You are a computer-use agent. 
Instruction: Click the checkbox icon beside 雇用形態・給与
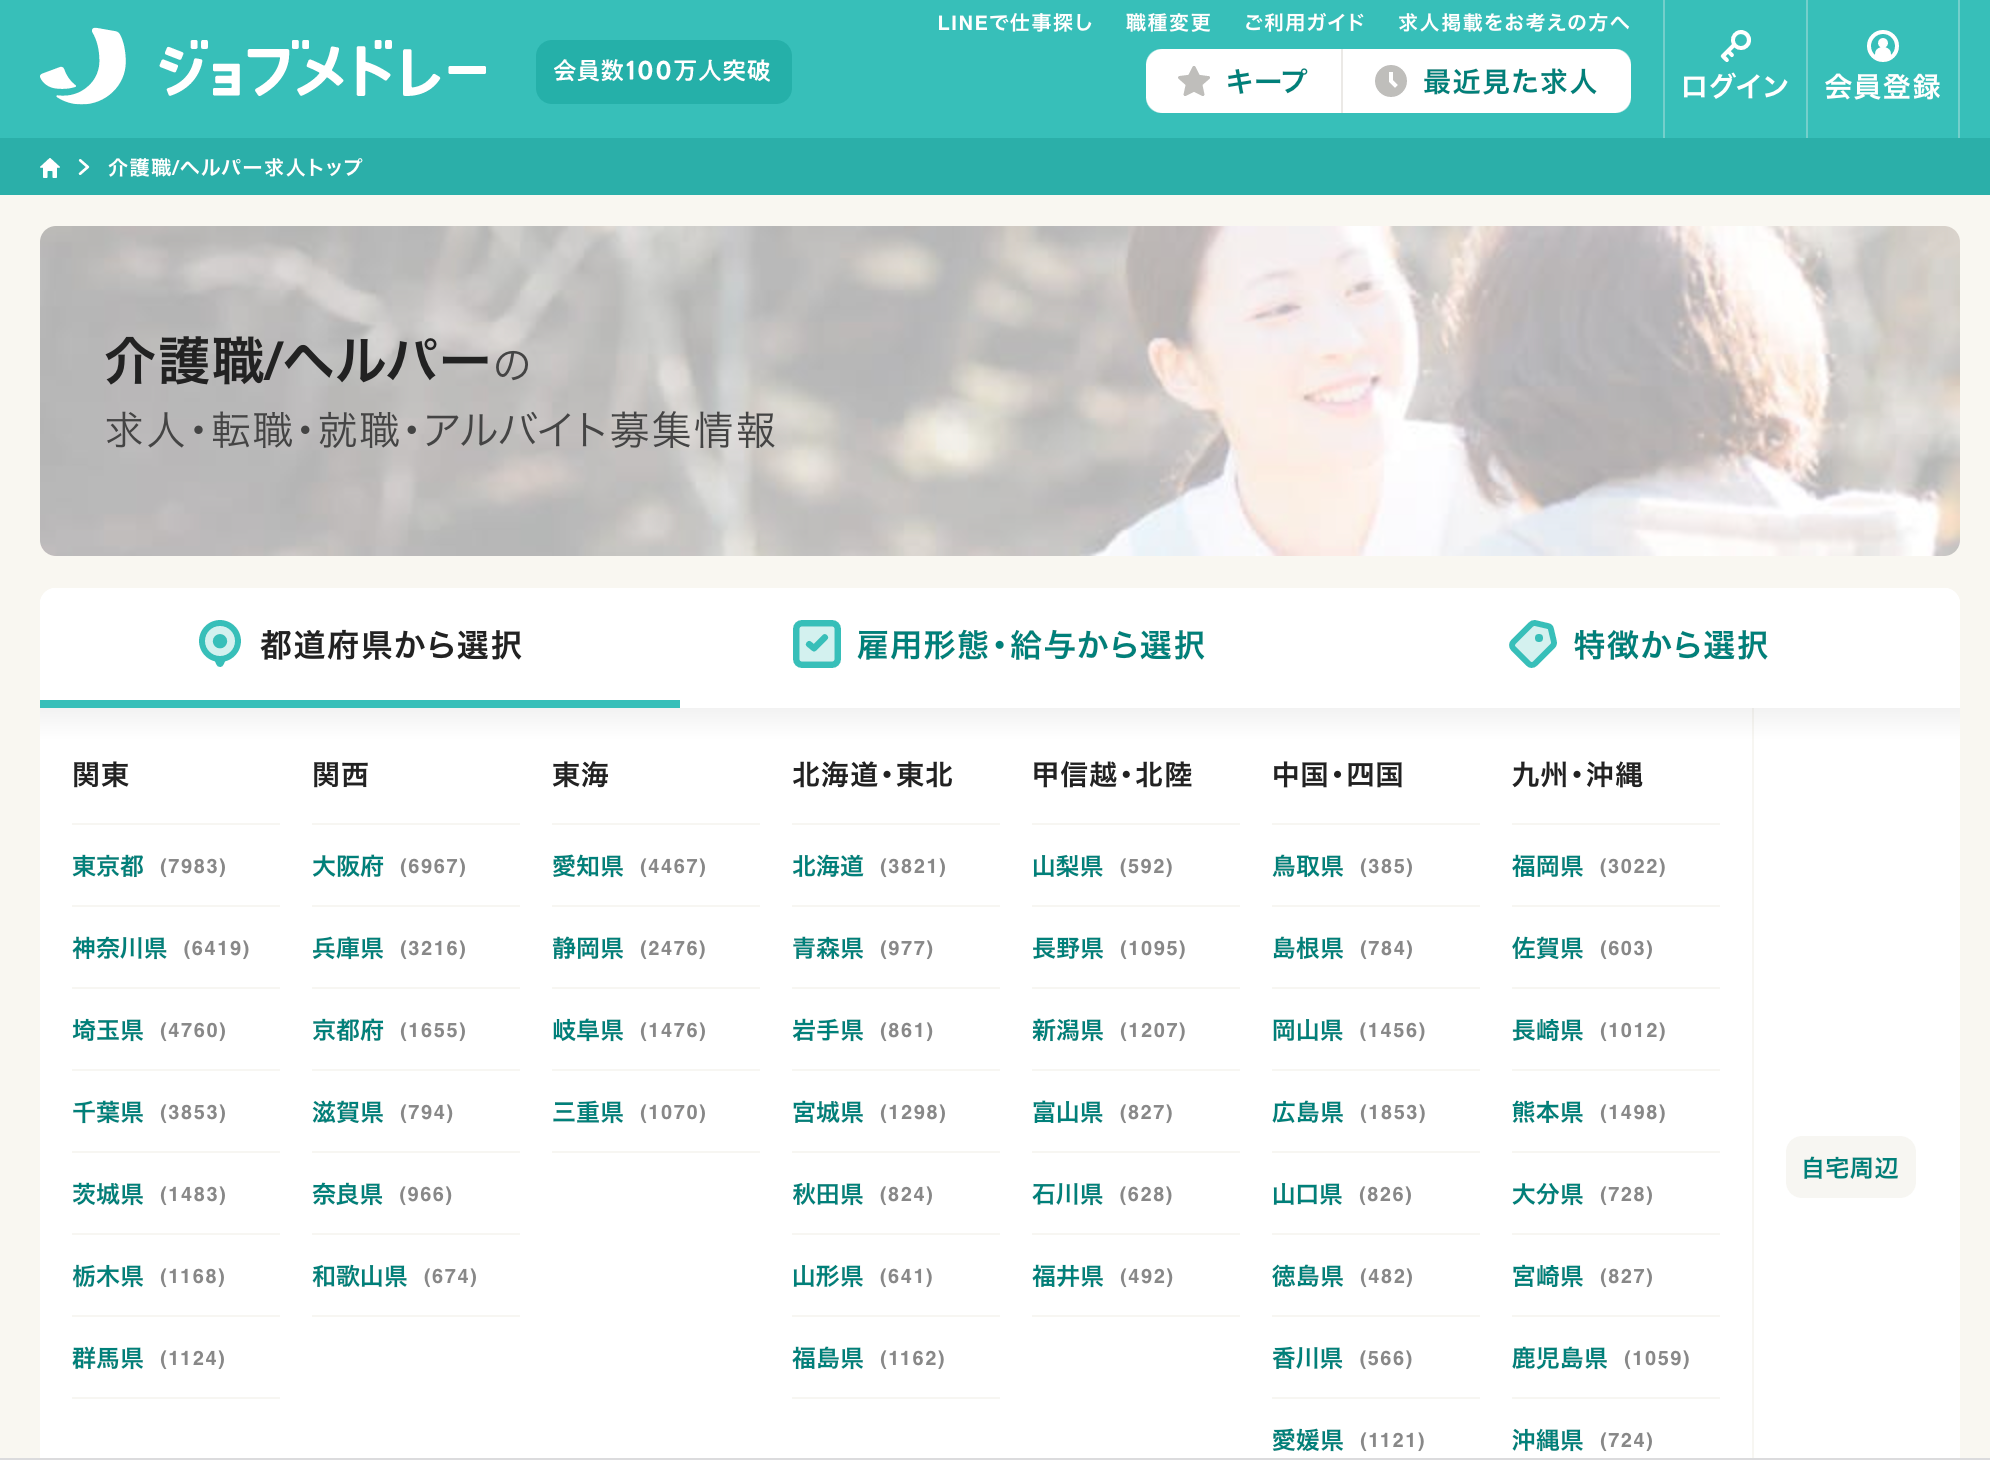point(816,644)
